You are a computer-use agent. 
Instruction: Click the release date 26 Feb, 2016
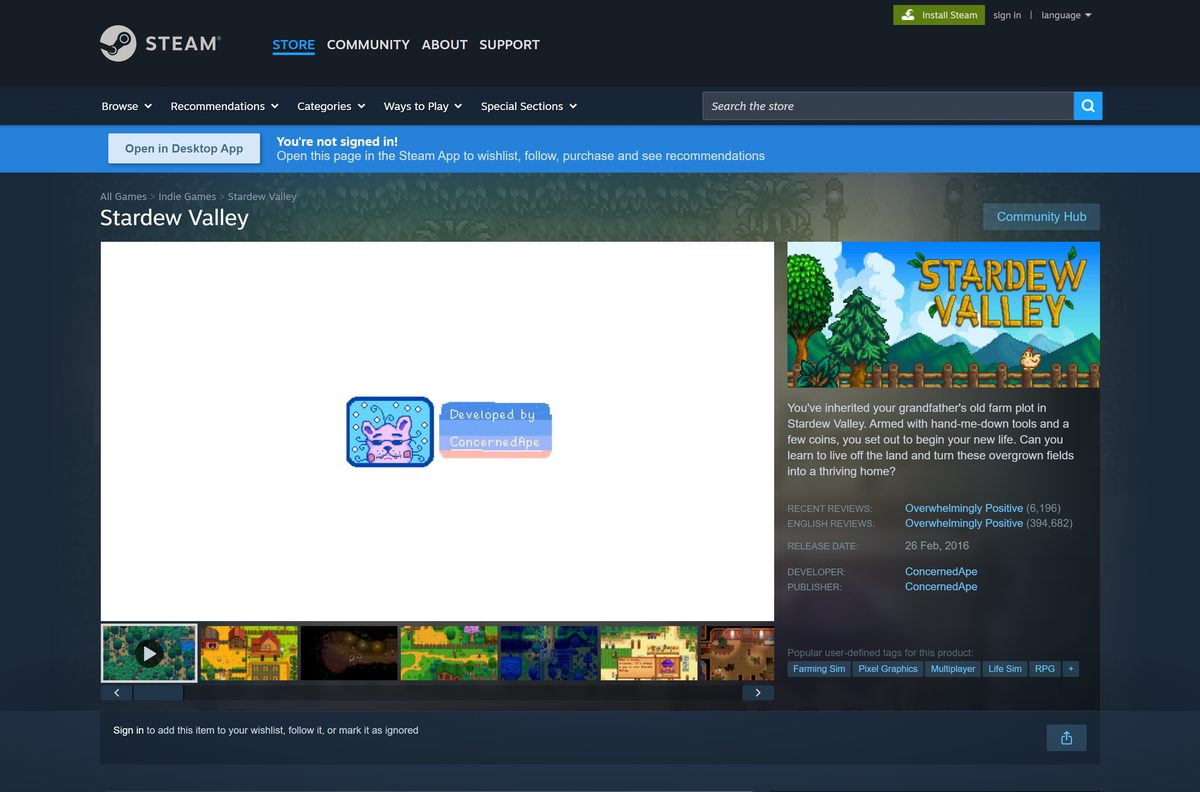click(937, 546)
